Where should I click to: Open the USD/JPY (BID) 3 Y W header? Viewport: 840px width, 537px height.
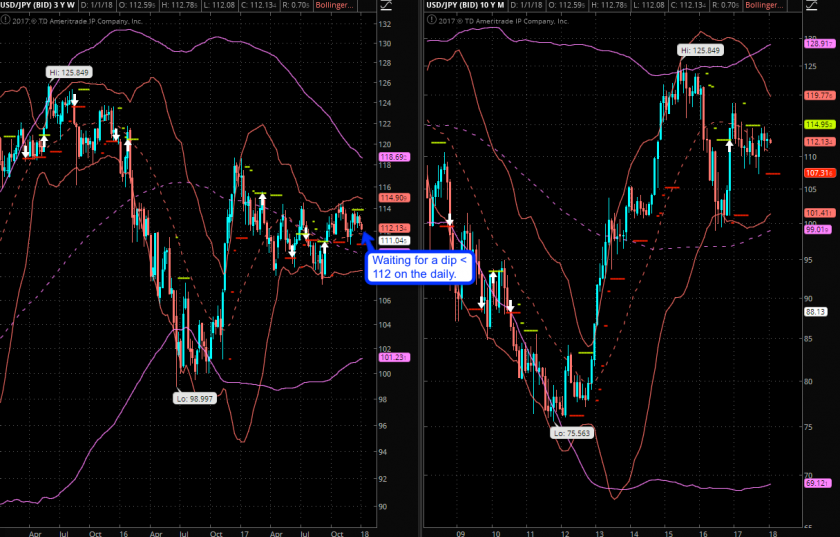coord(40,6)
